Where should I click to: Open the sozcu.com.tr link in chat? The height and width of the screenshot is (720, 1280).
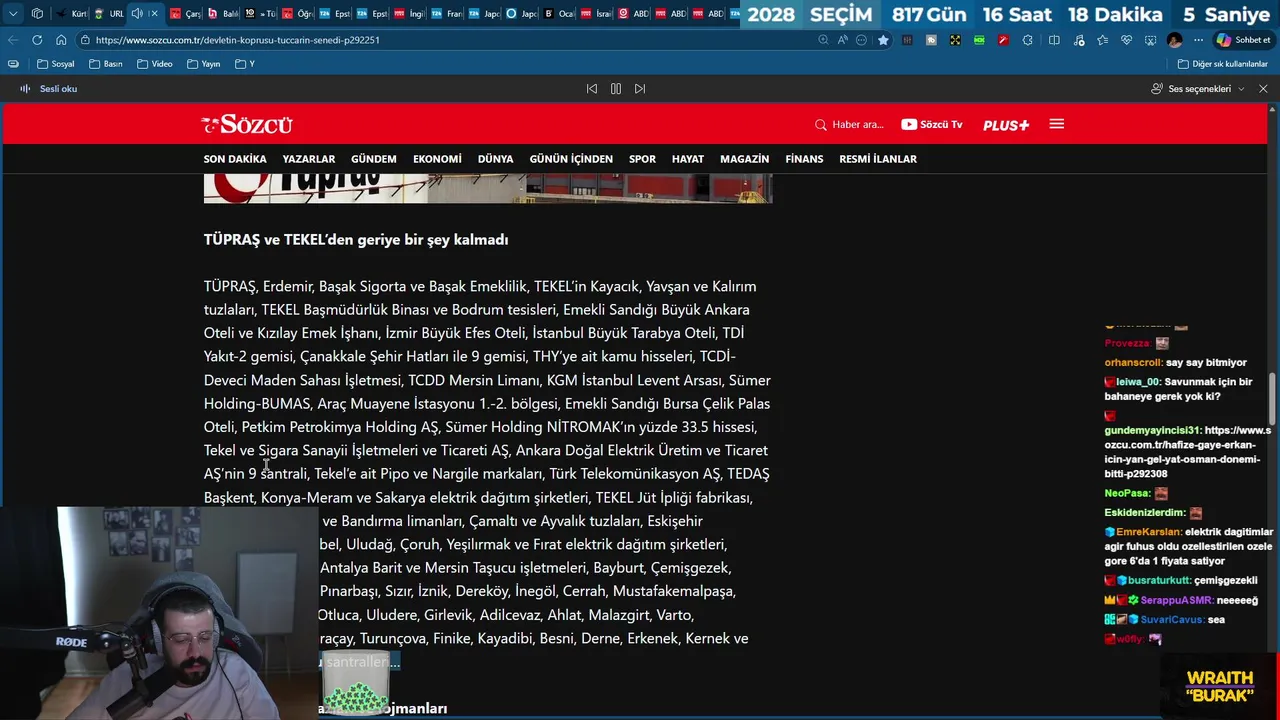tap(1188, 452)
